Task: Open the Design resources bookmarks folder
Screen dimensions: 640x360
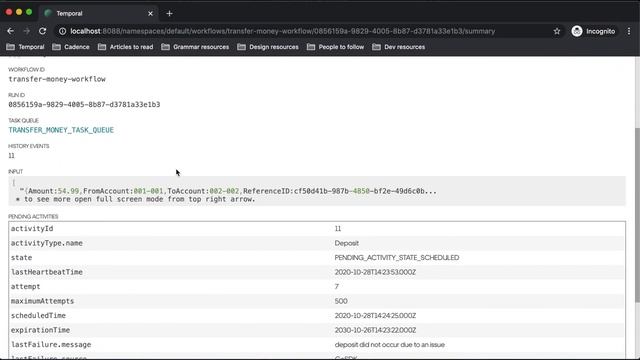Action: (268, 47)
